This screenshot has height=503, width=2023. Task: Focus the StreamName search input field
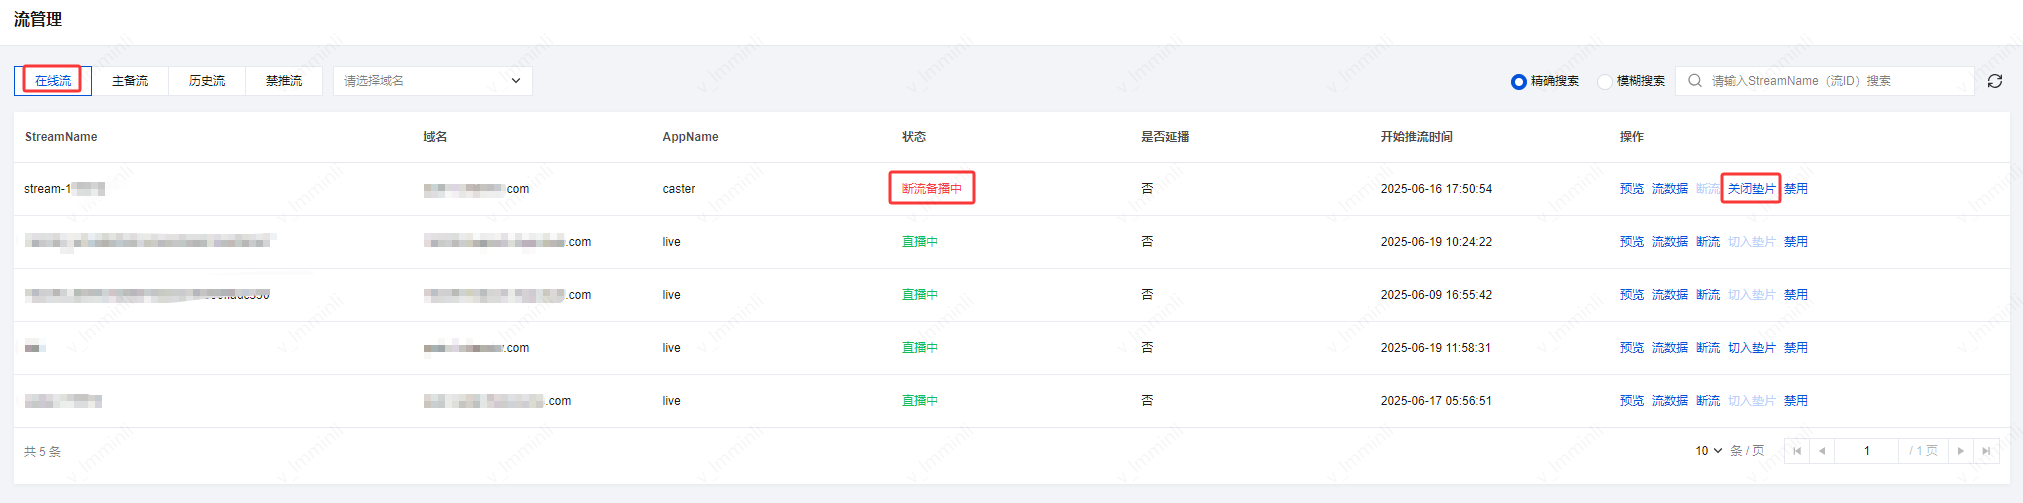click(x=1835, y=81)
